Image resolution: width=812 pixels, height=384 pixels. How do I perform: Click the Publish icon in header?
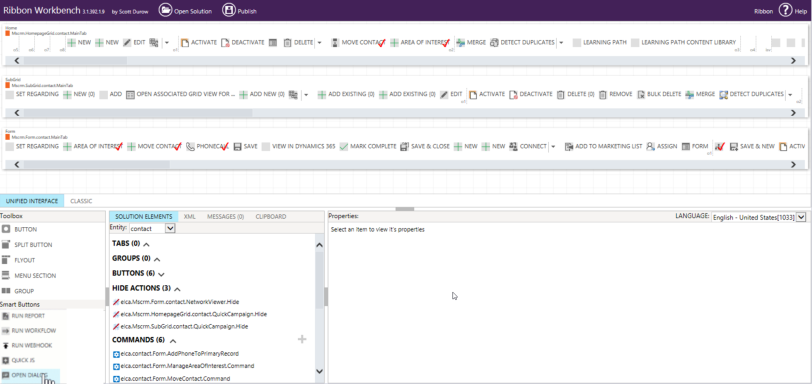point(228,10)
